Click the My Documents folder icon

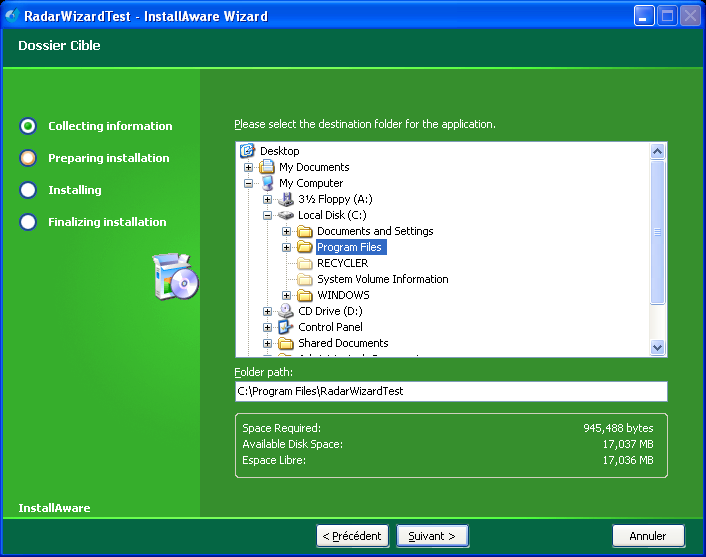point(267,167)
